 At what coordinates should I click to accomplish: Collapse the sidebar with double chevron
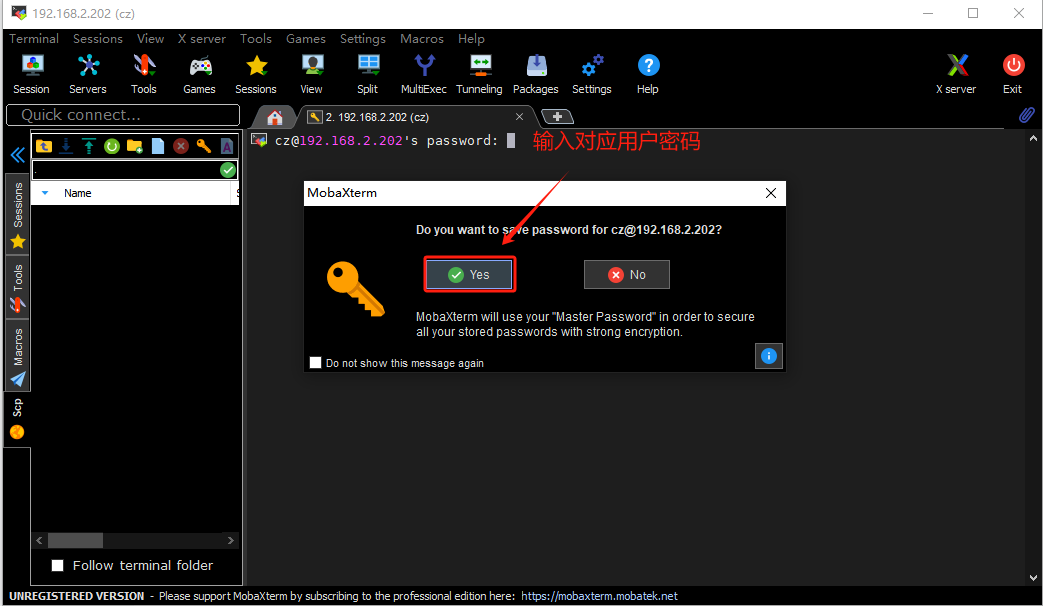tap(17, 155)
